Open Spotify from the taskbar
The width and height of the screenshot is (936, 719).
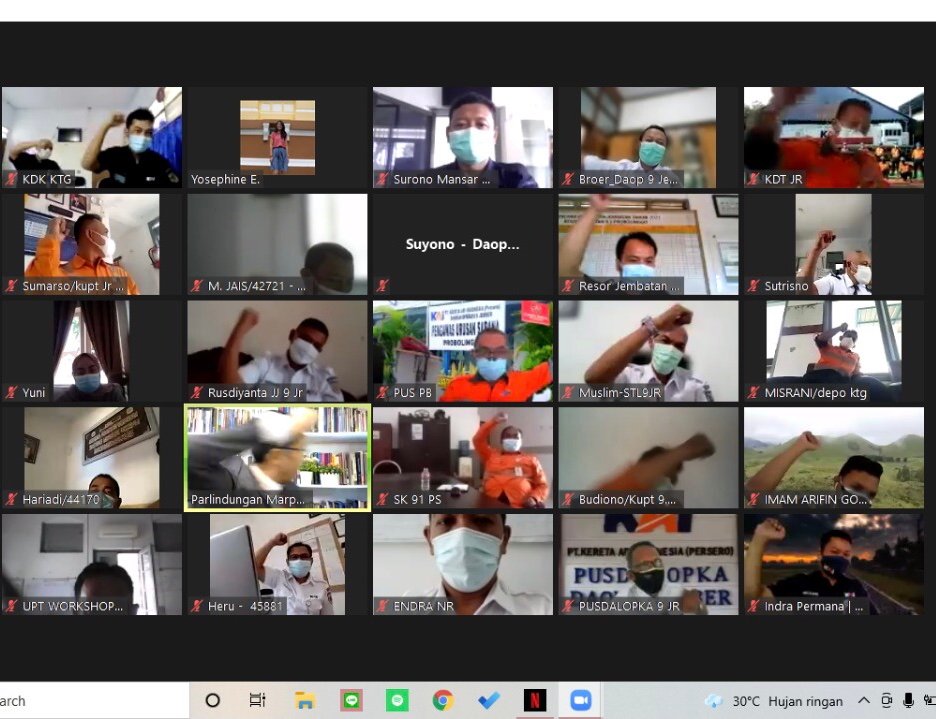[397, 700]
